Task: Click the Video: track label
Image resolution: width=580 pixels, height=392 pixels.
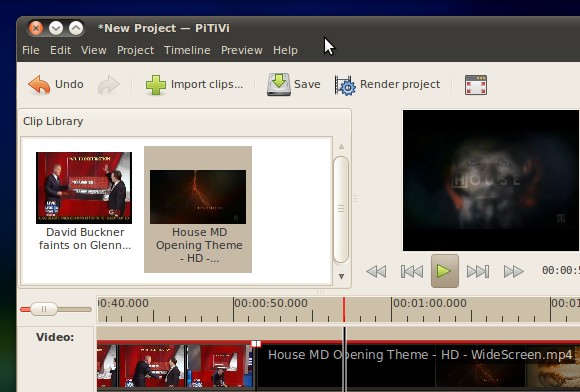Action: pos(55,337)
